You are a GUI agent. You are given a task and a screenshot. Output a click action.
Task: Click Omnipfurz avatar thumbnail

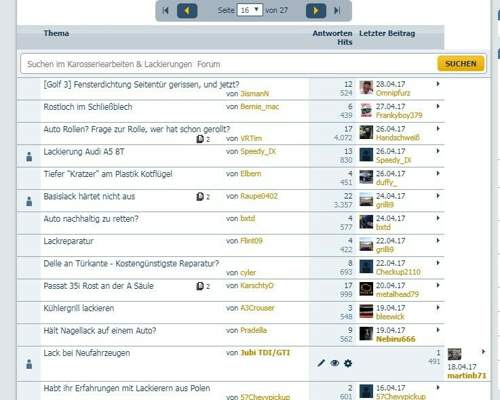click(366, 88)
